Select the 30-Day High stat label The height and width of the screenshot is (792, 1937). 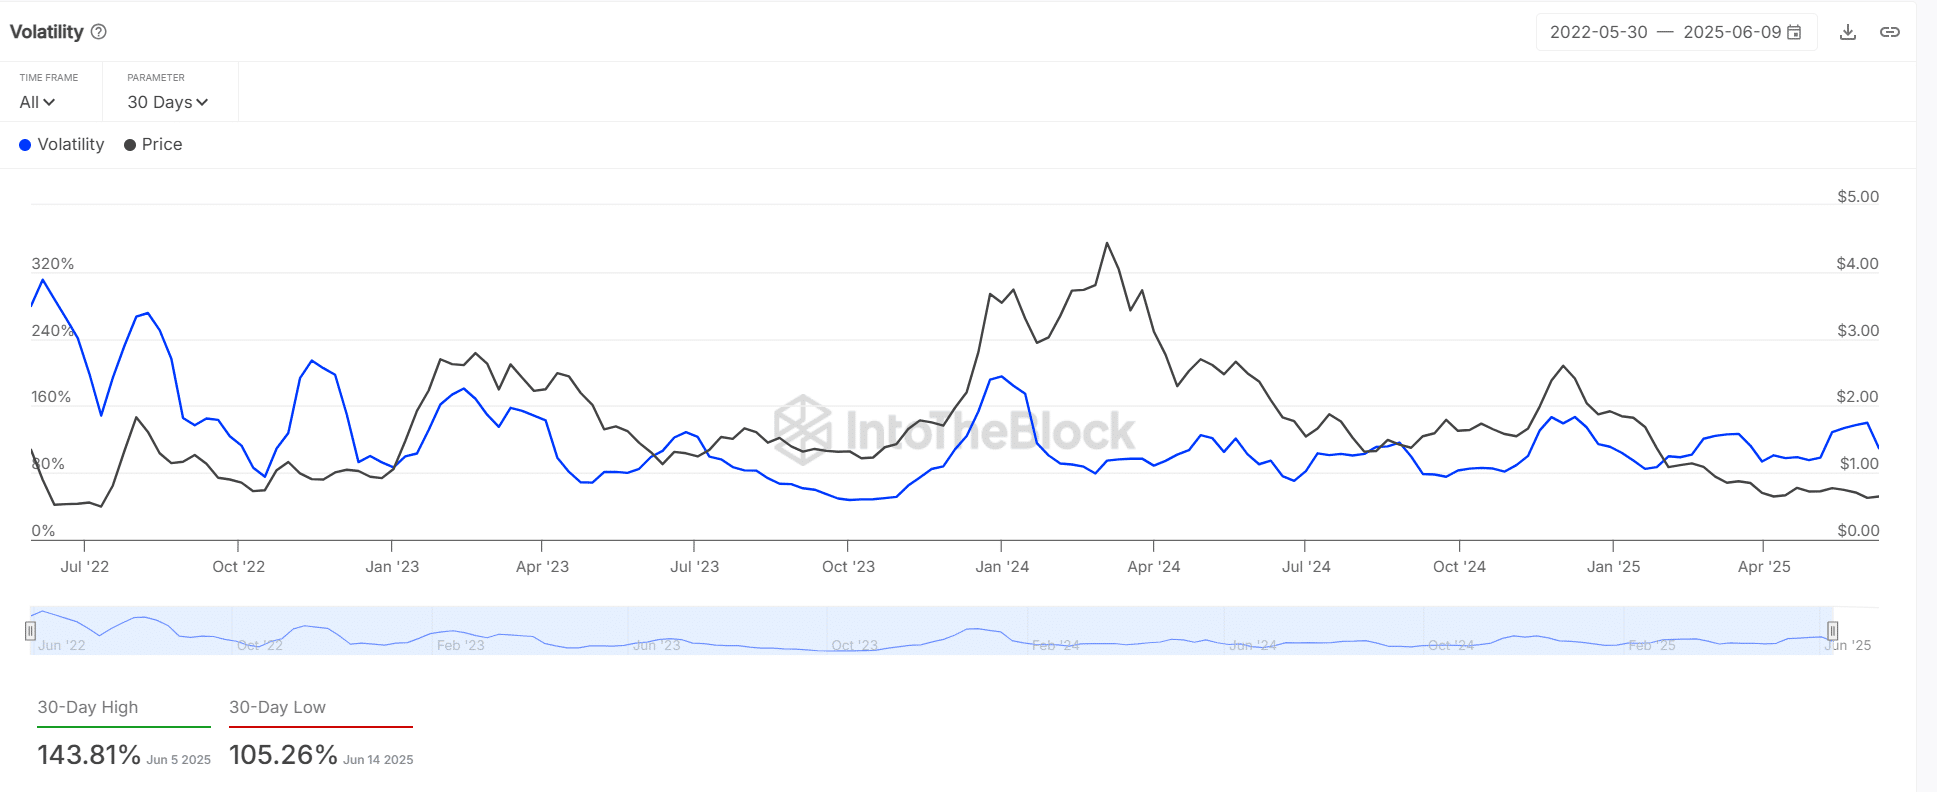click(x=88, y=707)
